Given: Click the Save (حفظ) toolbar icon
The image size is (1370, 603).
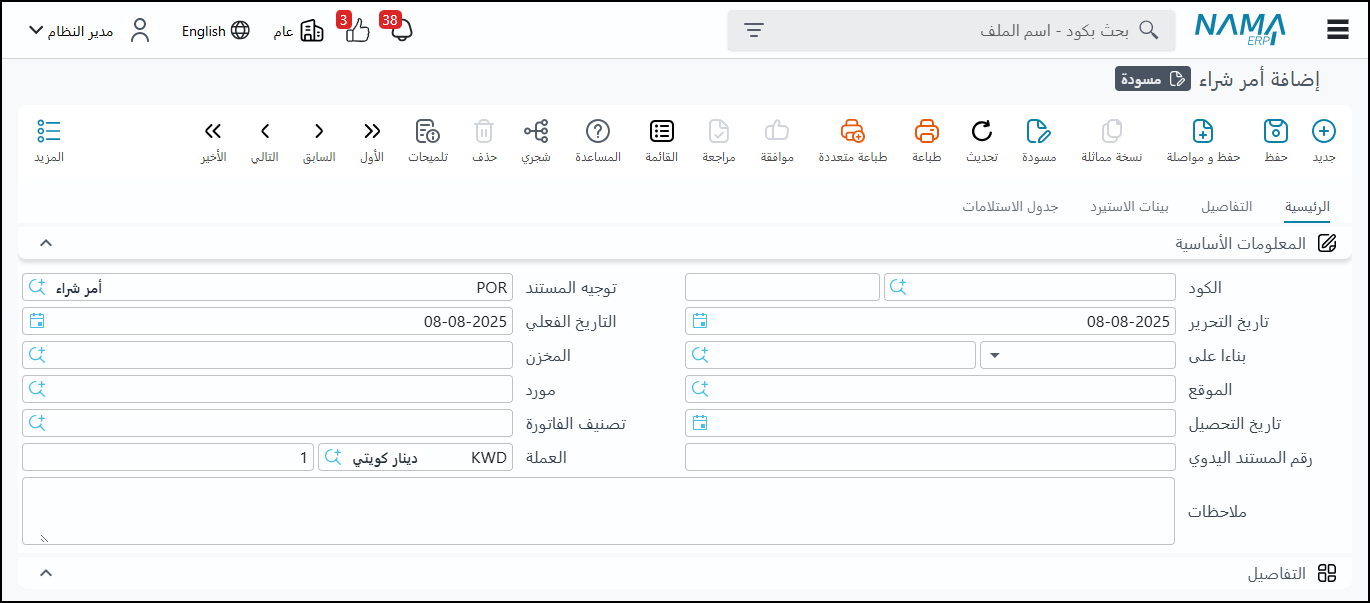Looking at the screenshot, I should click(x=1275, y=132).
